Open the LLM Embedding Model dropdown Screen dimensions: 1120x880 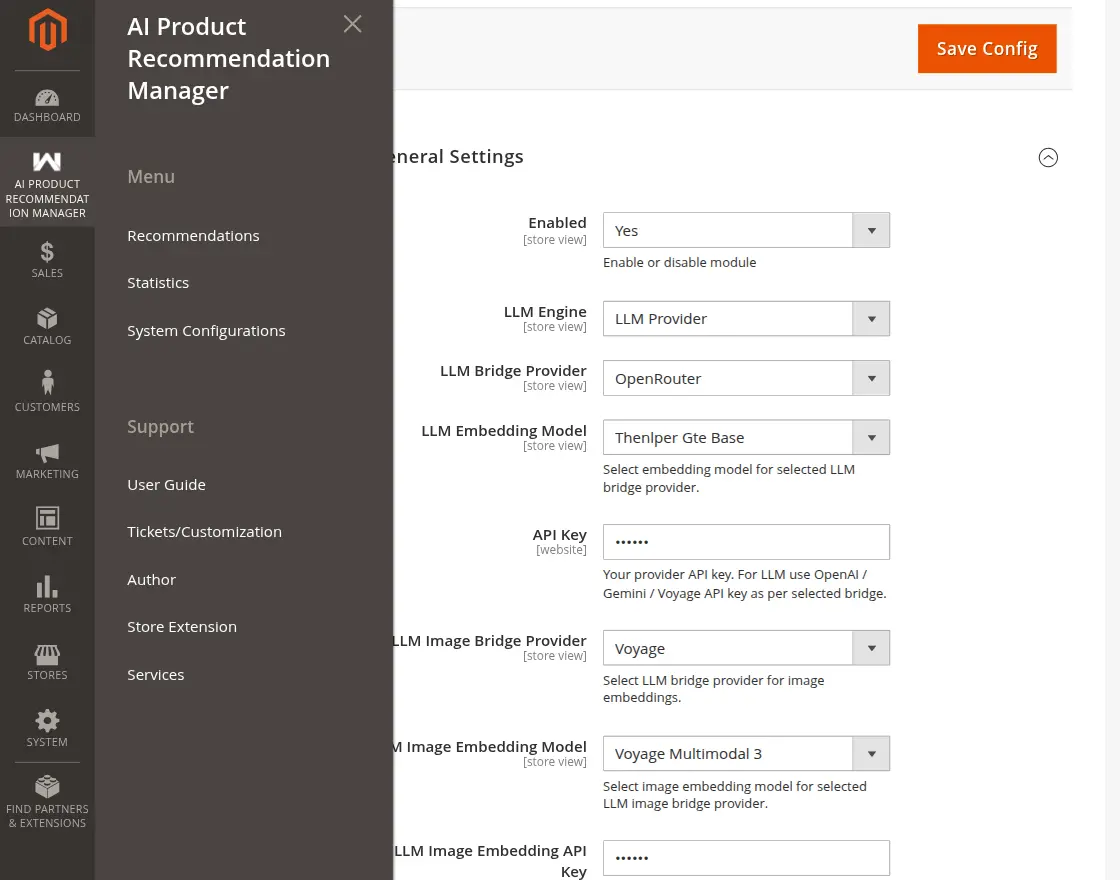[x=746, y=438]
